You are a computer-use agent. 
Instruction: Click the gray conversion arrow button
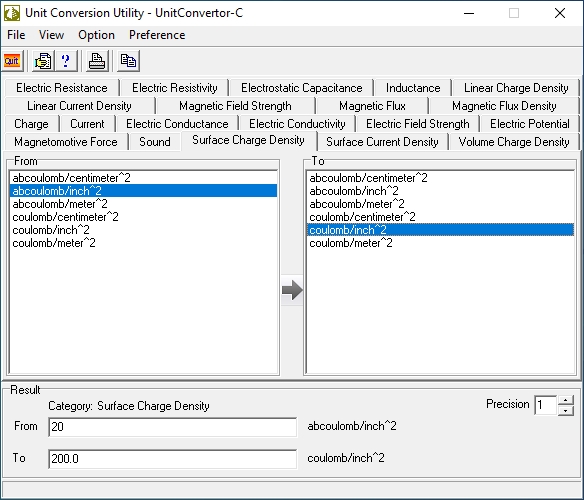[292, 290]
